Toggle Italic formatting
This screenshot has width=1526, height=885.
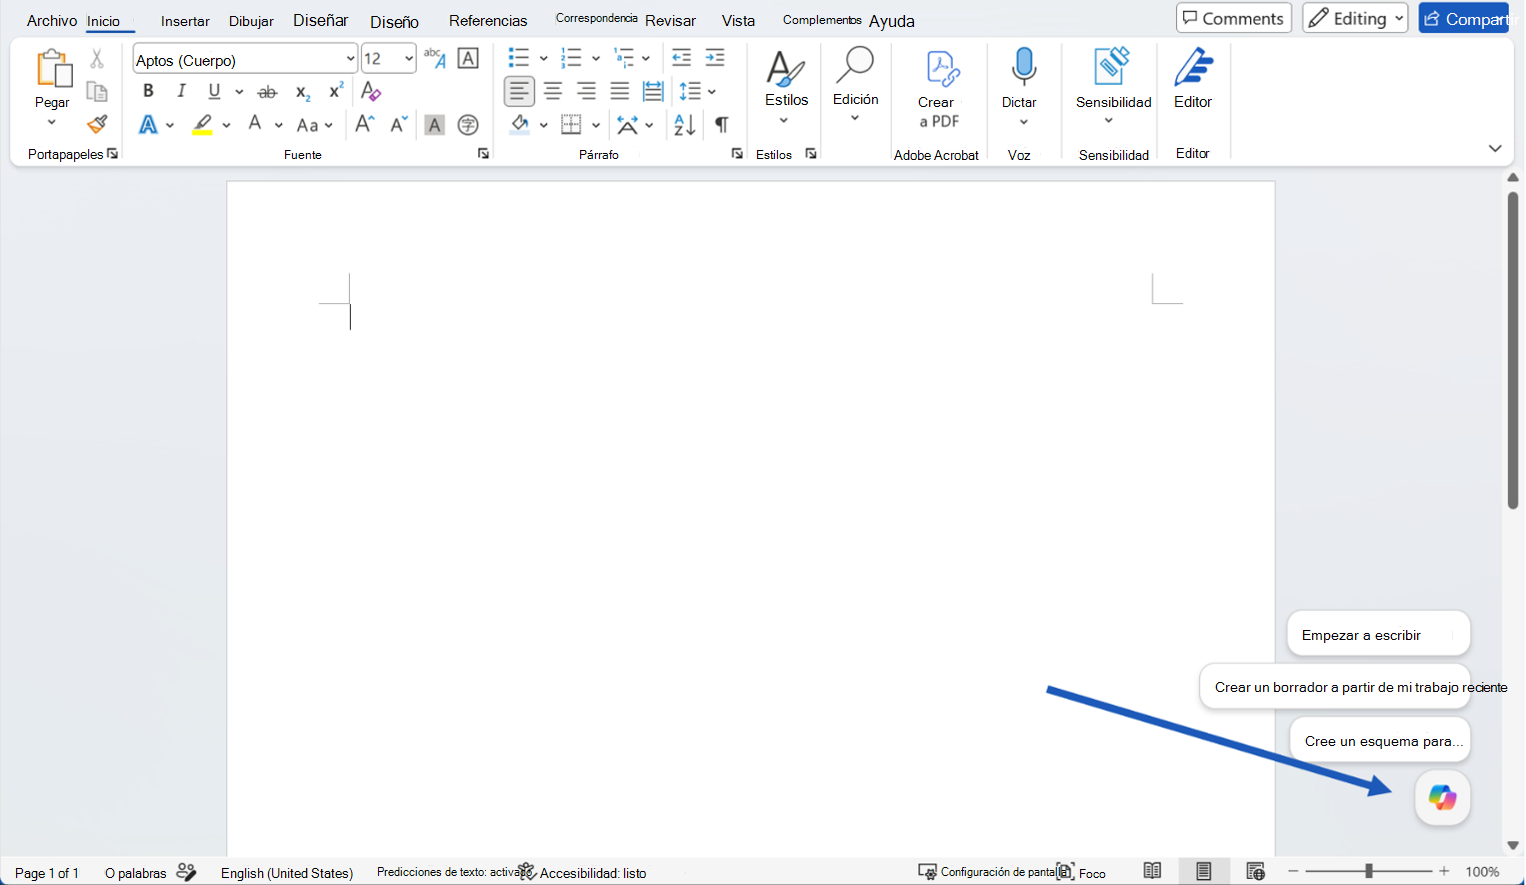[181, 91]
